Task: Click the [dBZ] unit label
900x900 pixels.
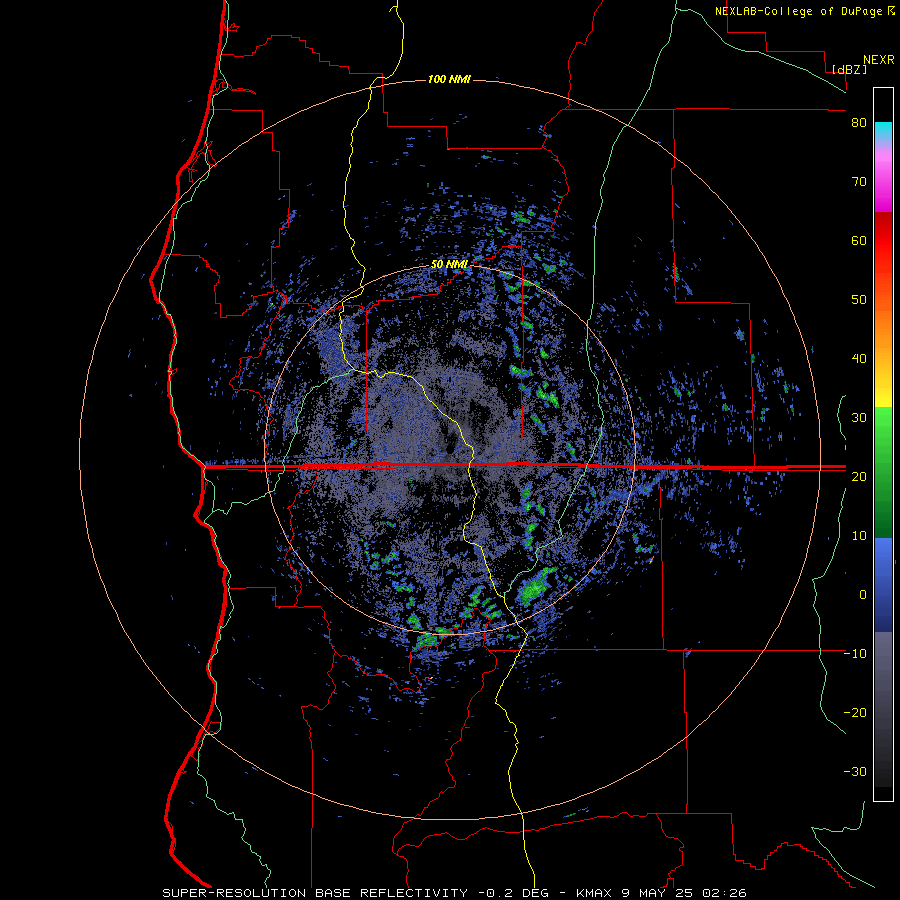Action: coord(849,69)
